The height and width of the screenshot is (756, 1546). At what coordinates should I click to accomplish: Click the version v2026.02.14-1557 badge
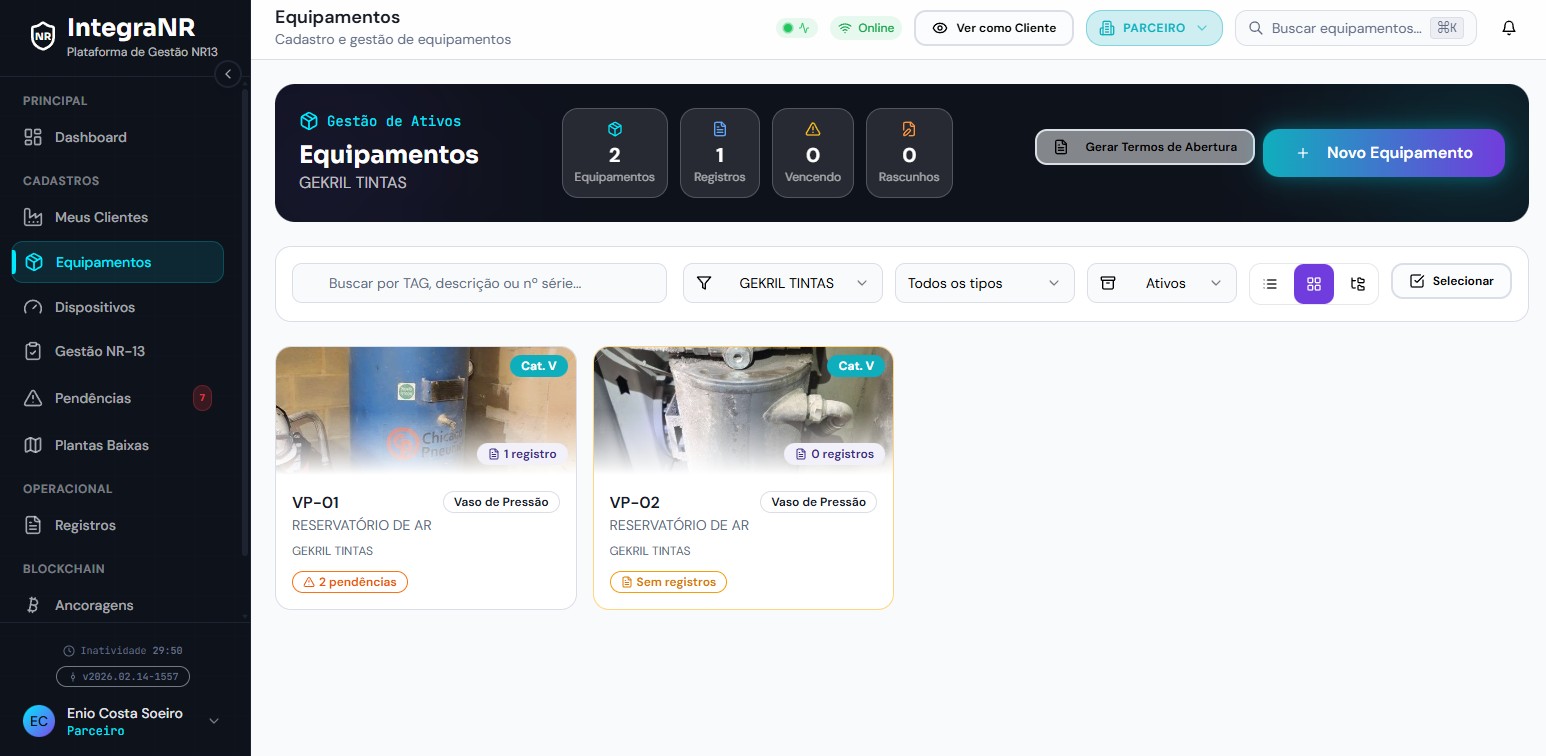pos(123,677)
